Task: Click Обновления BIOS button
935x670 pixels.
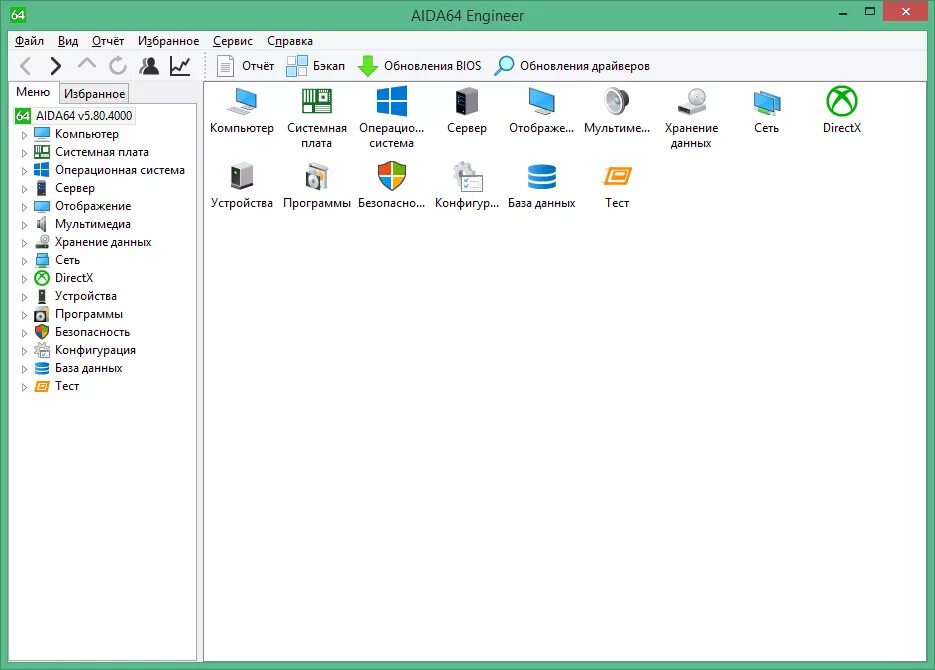Action: (419, 66)
